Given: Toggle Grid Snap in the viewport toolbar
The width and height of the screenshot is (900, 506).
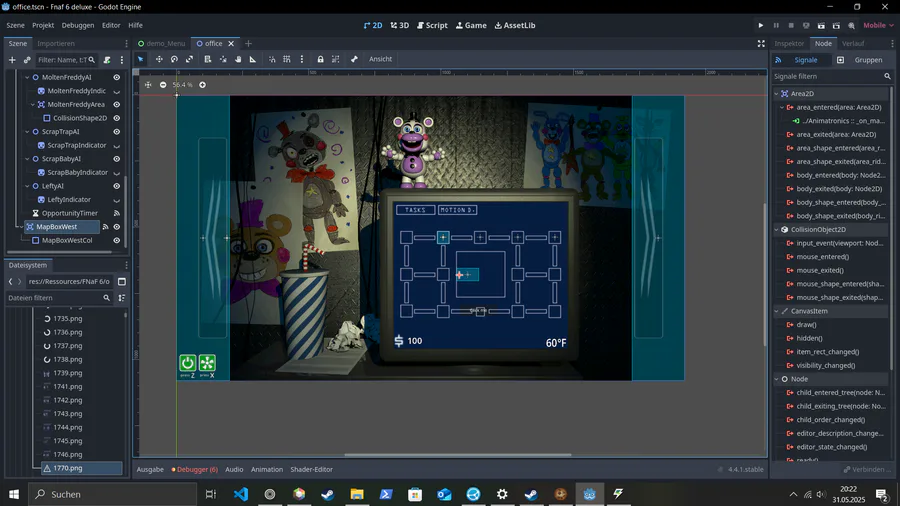Looking at the screenshot, I should 286,59.
